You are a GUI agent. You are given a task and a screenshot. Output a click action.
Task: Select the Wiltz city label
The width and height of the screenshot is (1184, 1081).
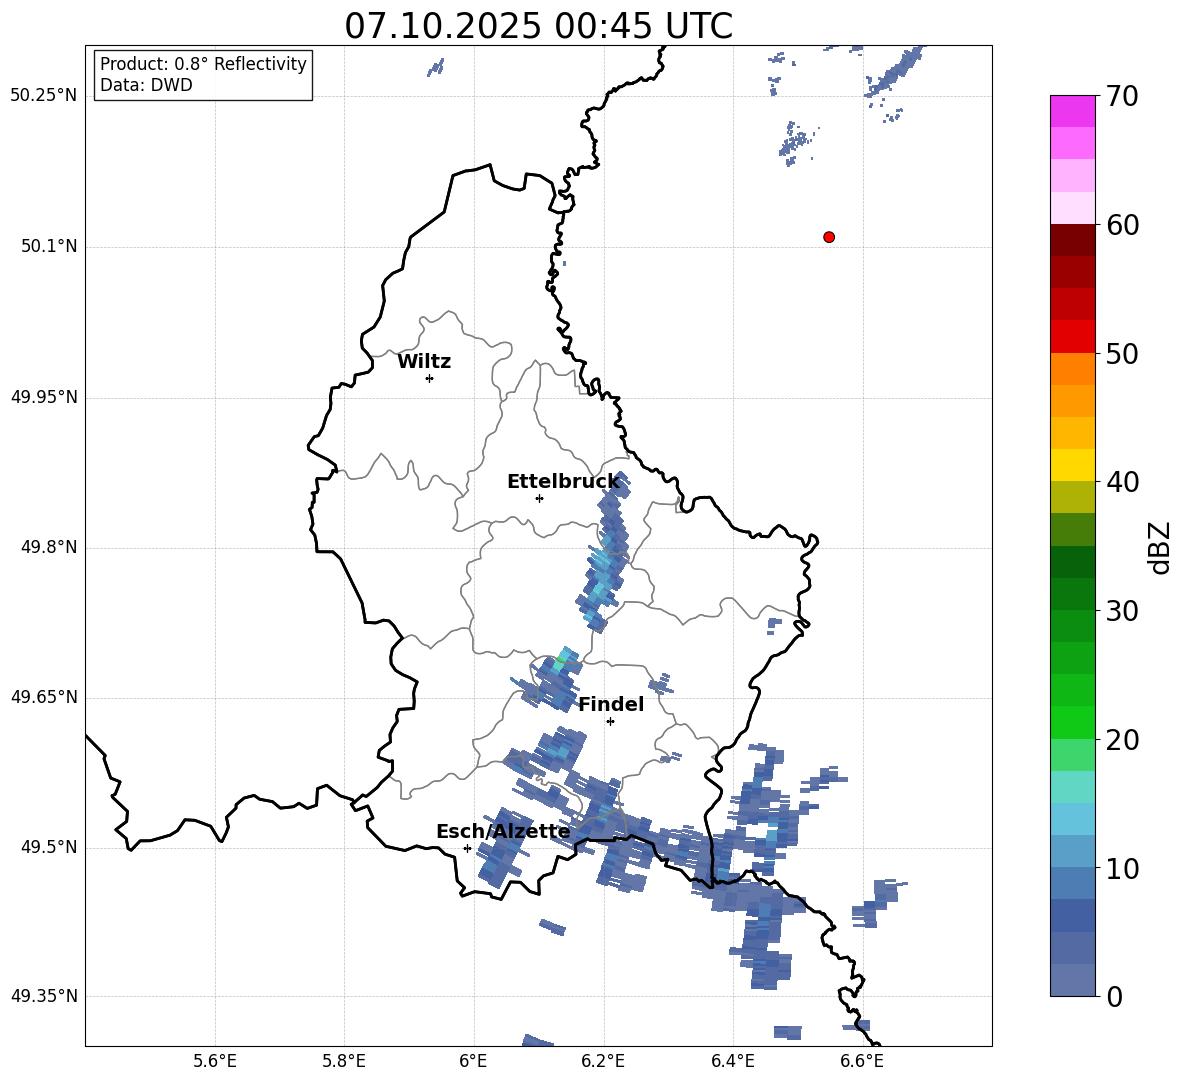pos(424,362)
